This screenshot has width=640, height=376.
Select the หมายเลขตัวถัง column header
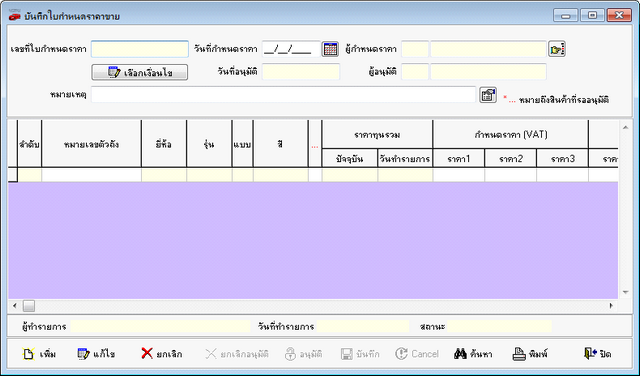tap(91, 144)
